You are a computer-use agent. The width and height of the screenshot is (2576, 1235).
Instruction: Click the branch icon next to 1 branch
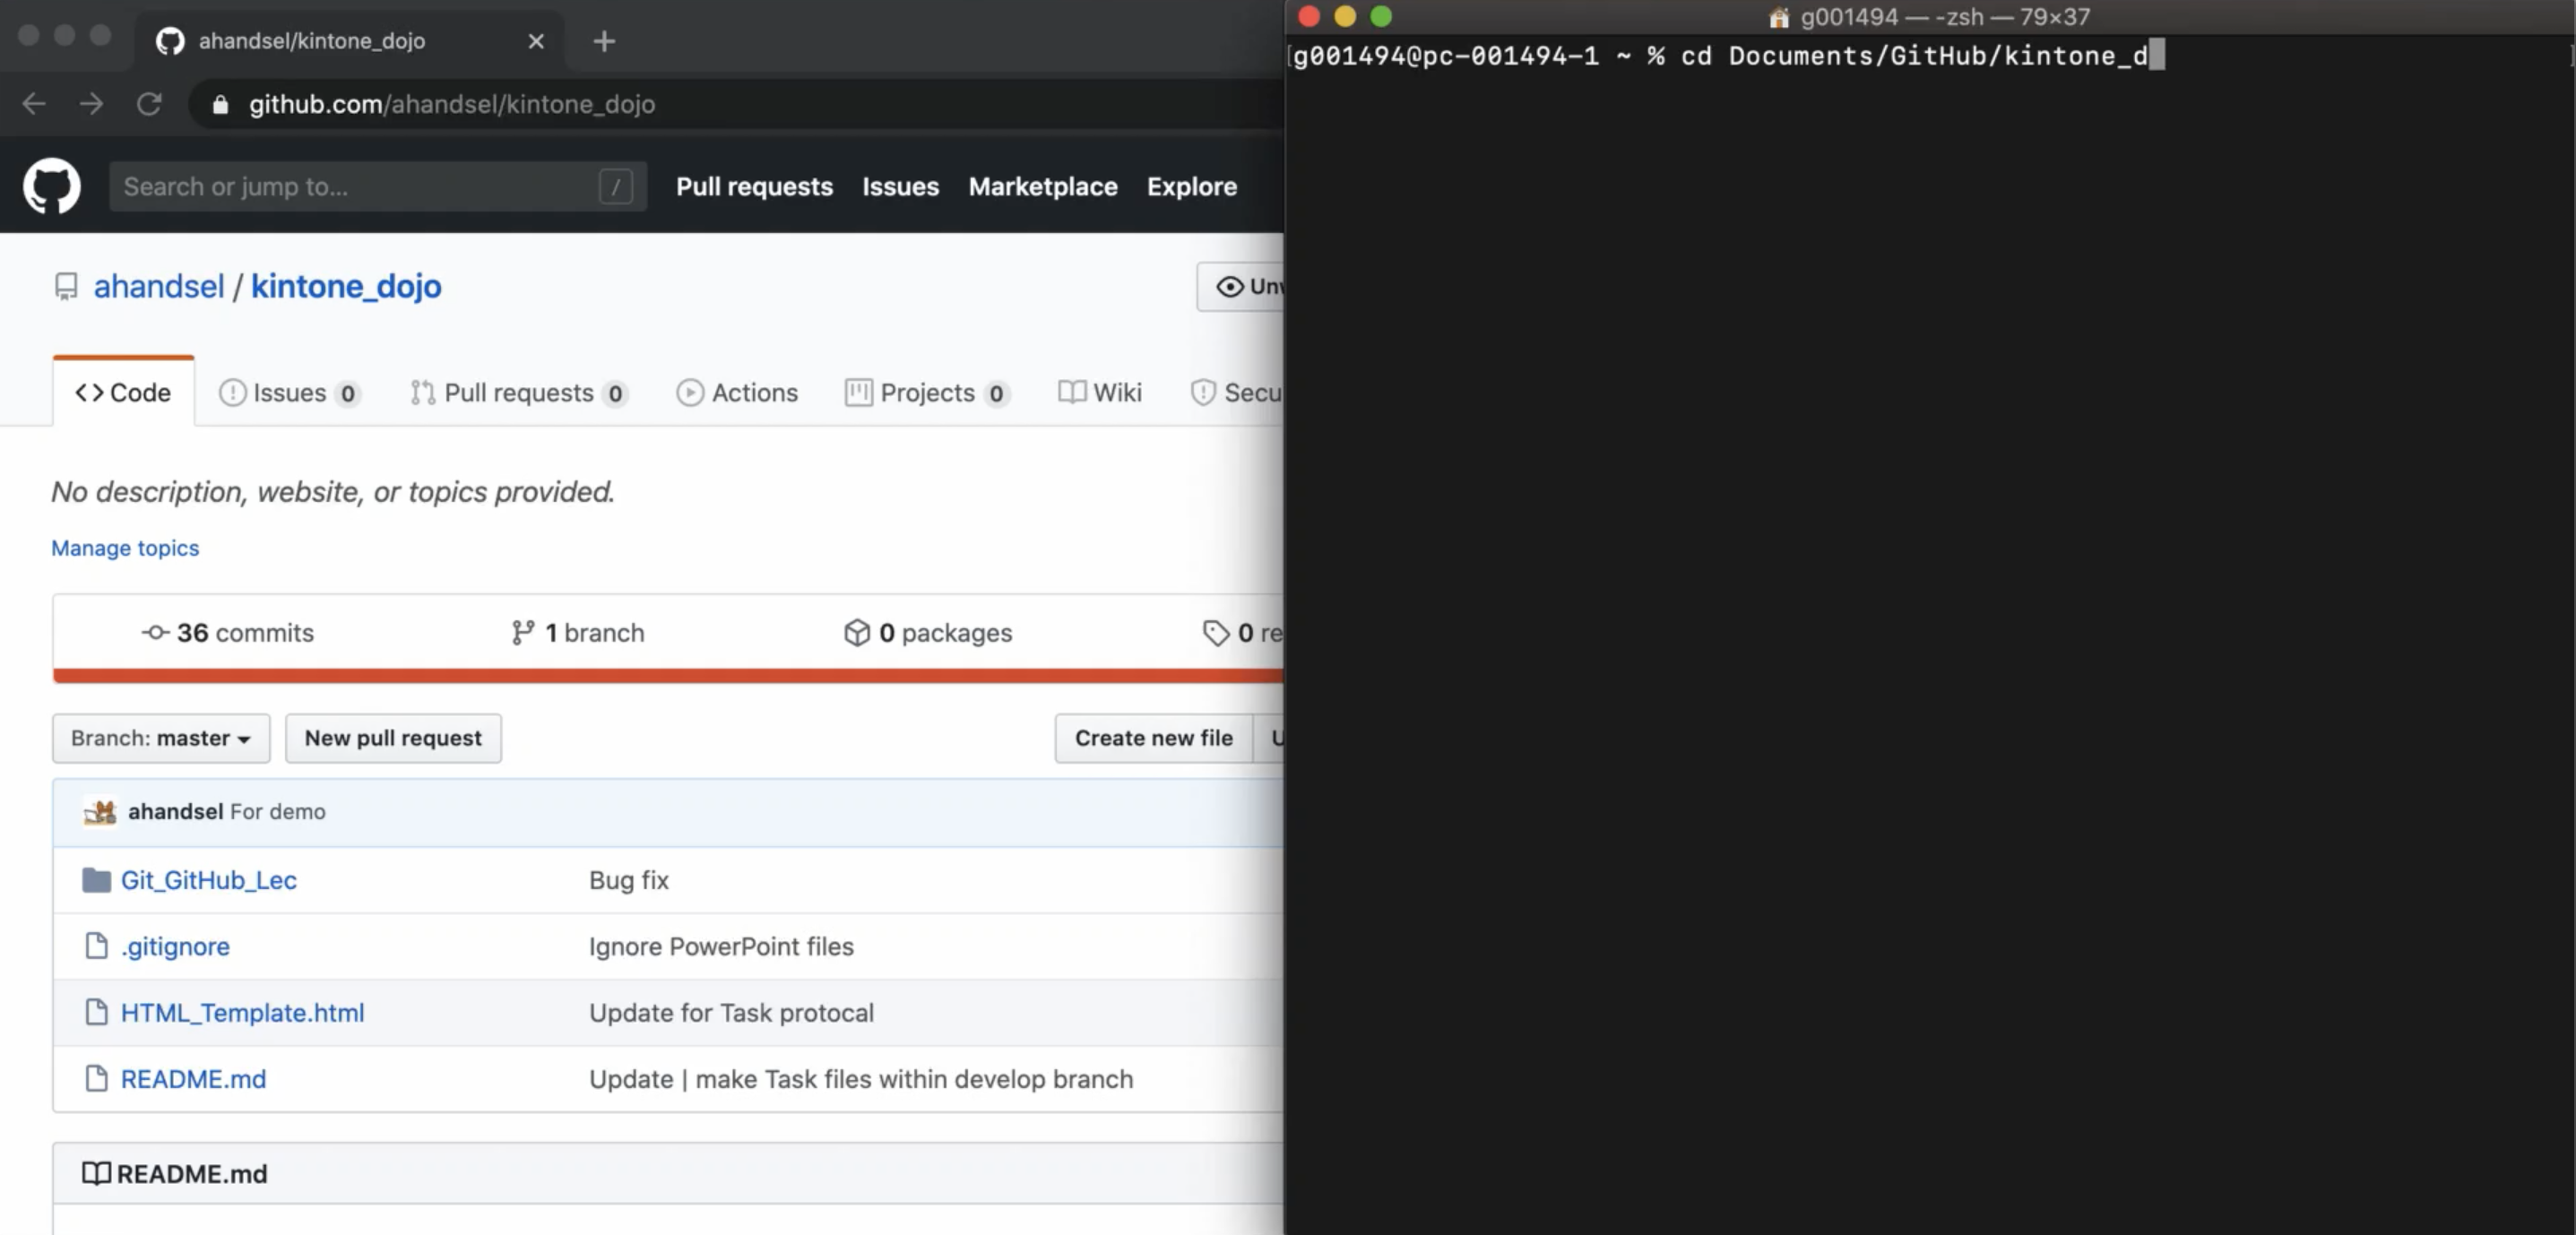523,632
